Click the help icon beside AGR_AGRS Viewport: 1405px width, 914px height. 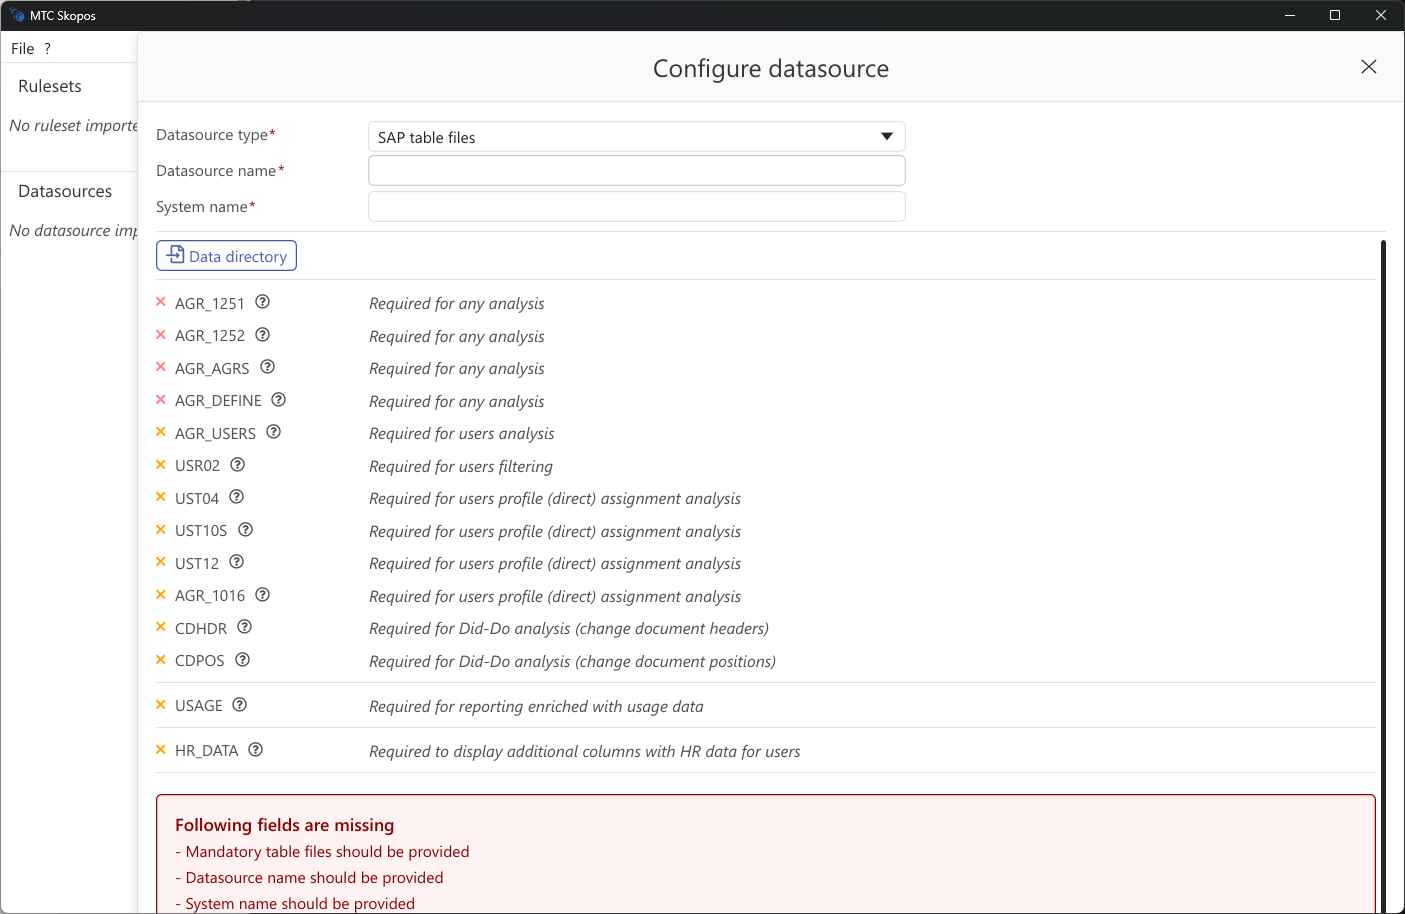coord(266,367)
